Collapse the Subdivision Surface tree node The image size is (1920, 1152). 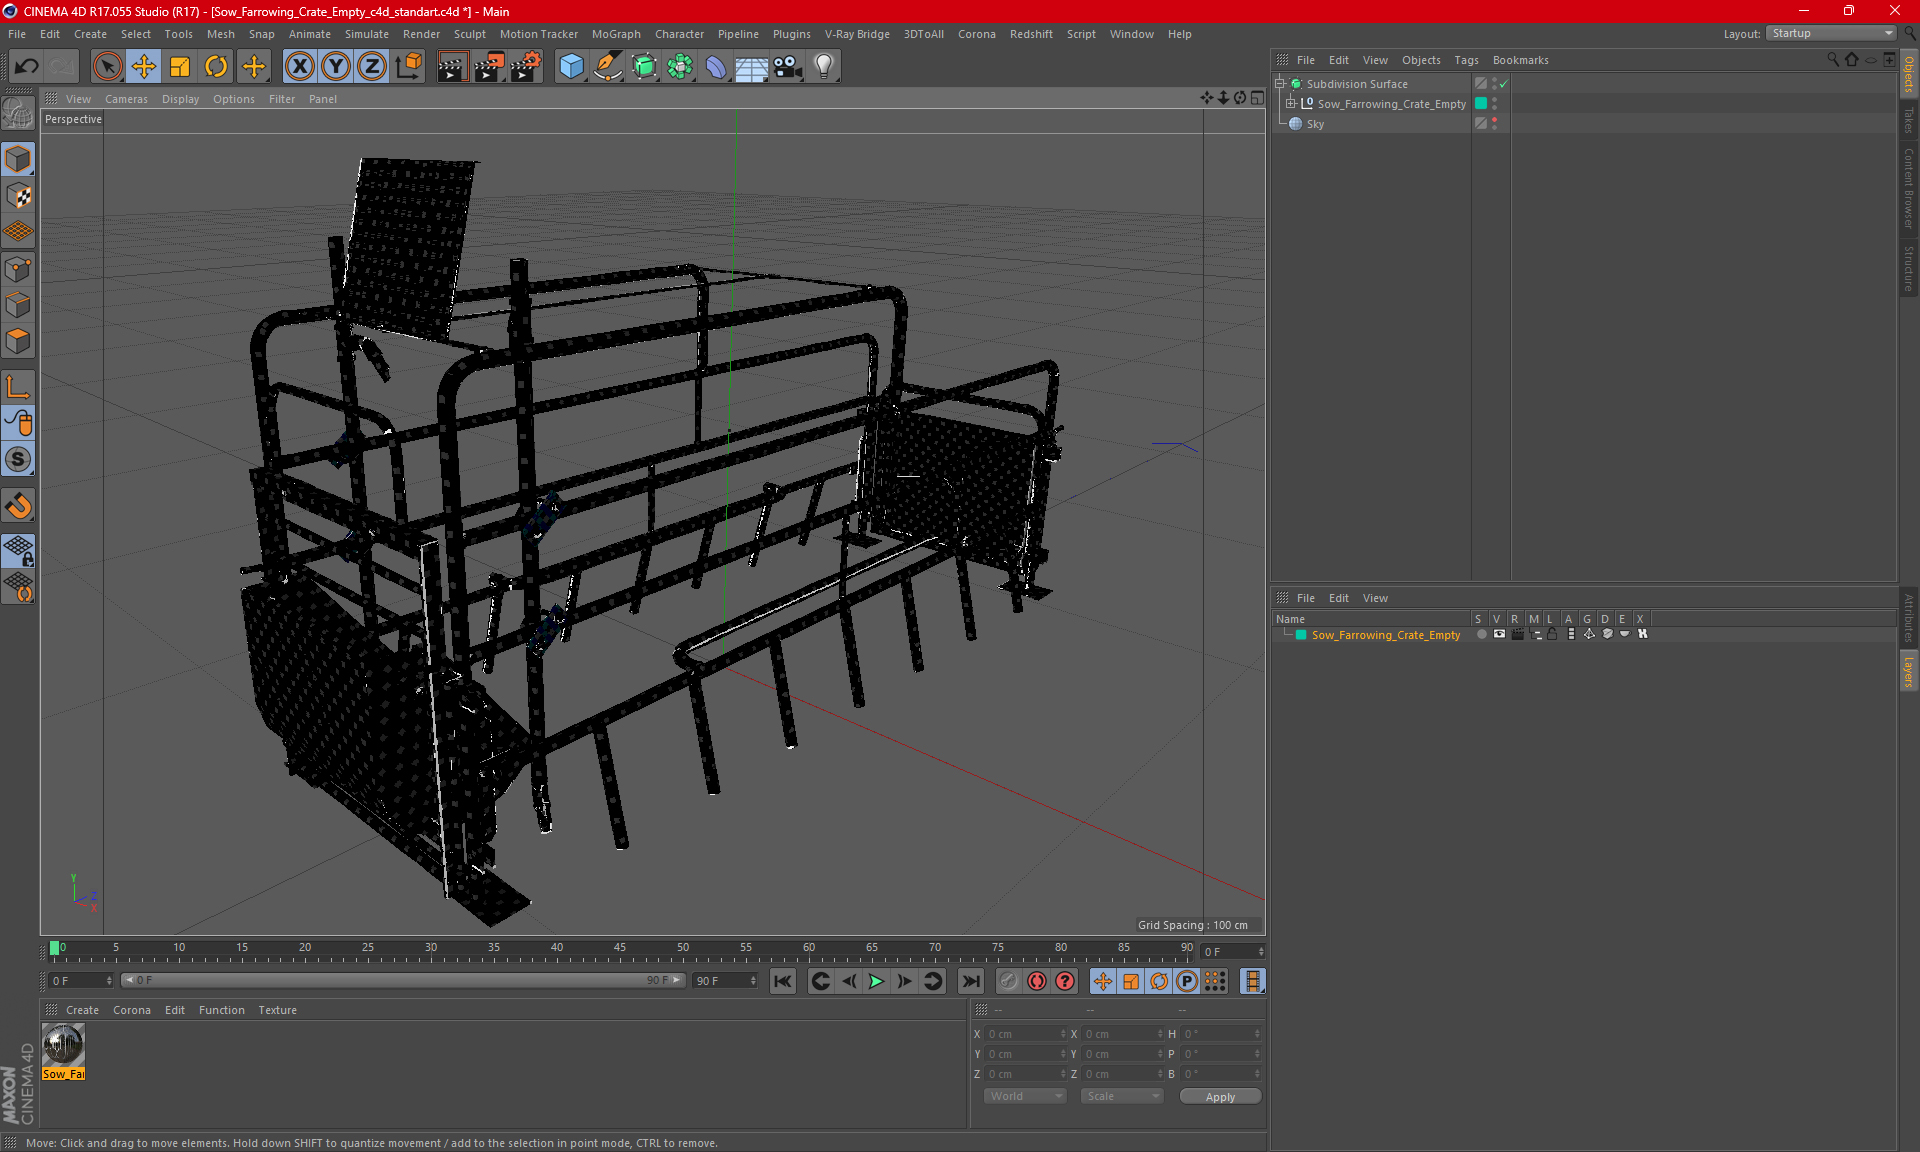pyautogui.click(x=1280, y=84)
